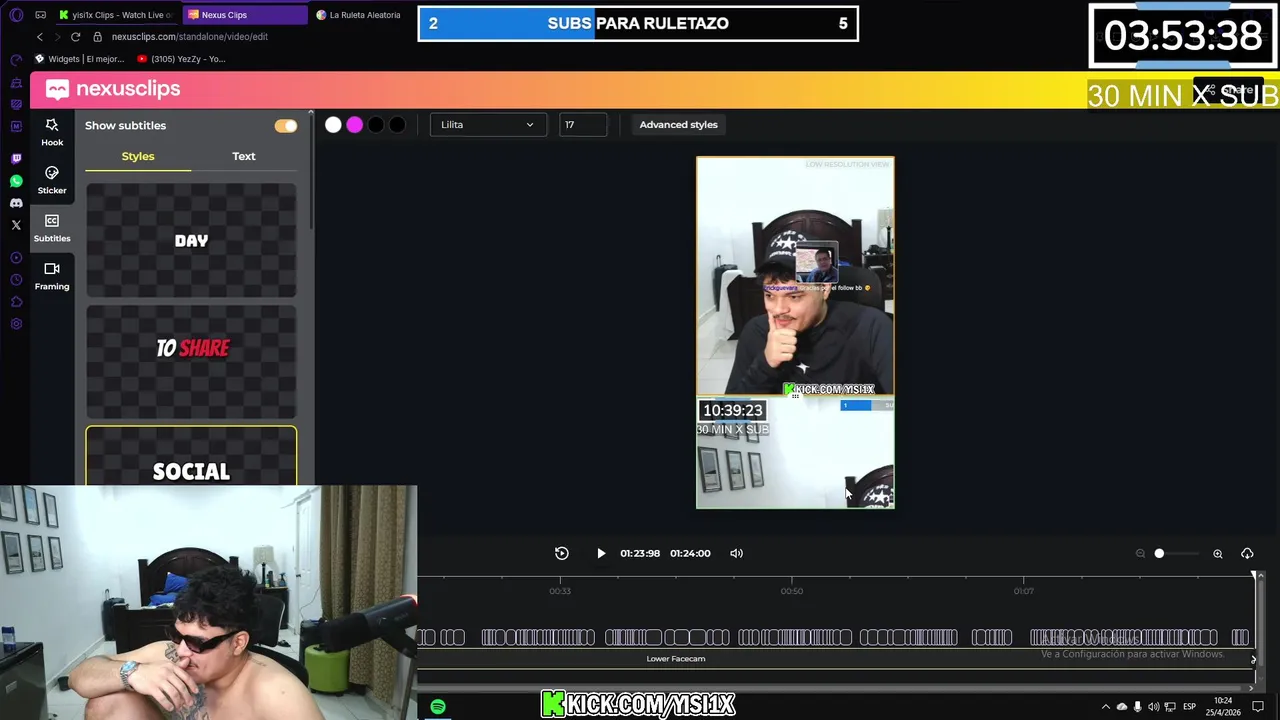This screenshot has width=1280, height=720.
Task: Click the address bar URL
Action: [190, 37]
